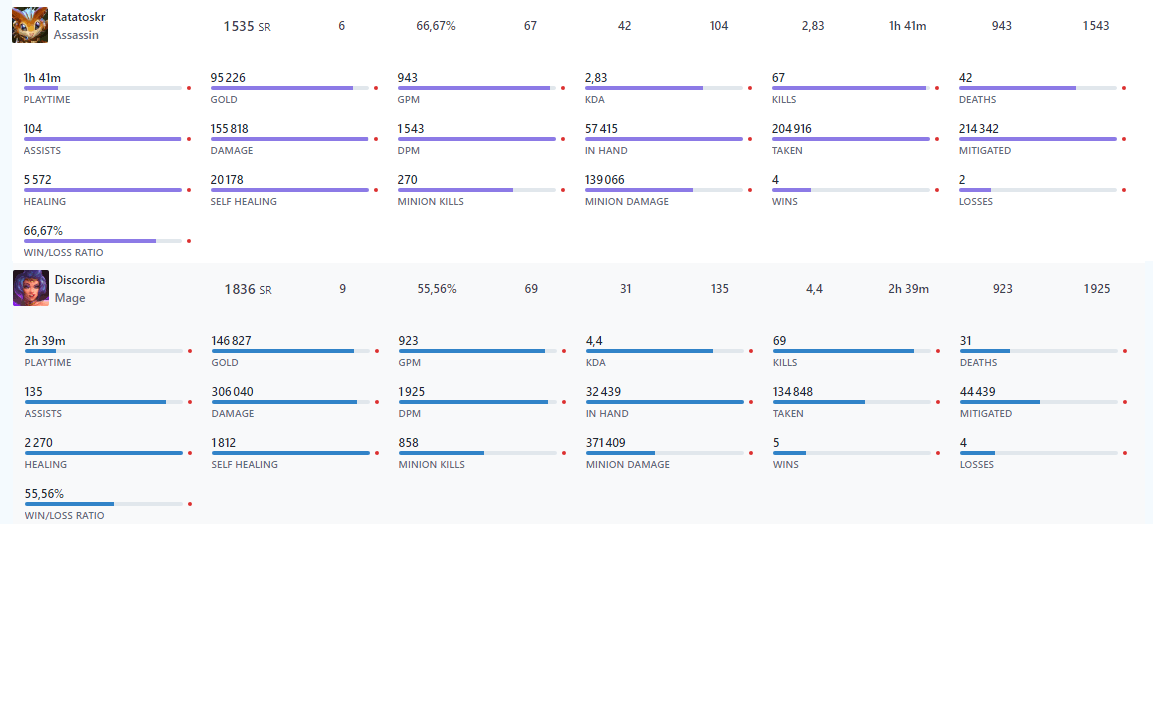The image size is (1168, 701).
Task: Click red dot beside Ratatoskr's PLAYTIME bar
Action: [x=189, y=88]
